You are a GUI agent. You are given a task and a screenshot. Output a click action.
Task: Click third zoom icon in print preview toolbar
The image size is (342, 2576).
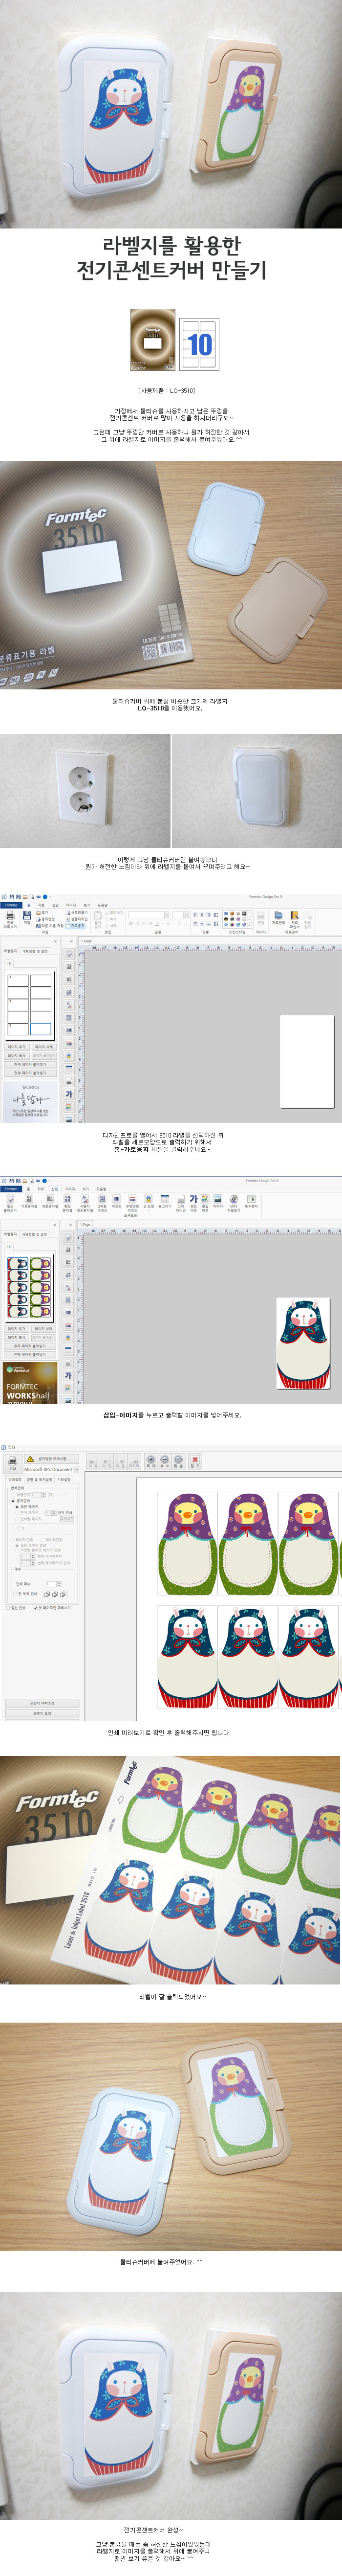pyautogui.click(x=179, y=1461)
